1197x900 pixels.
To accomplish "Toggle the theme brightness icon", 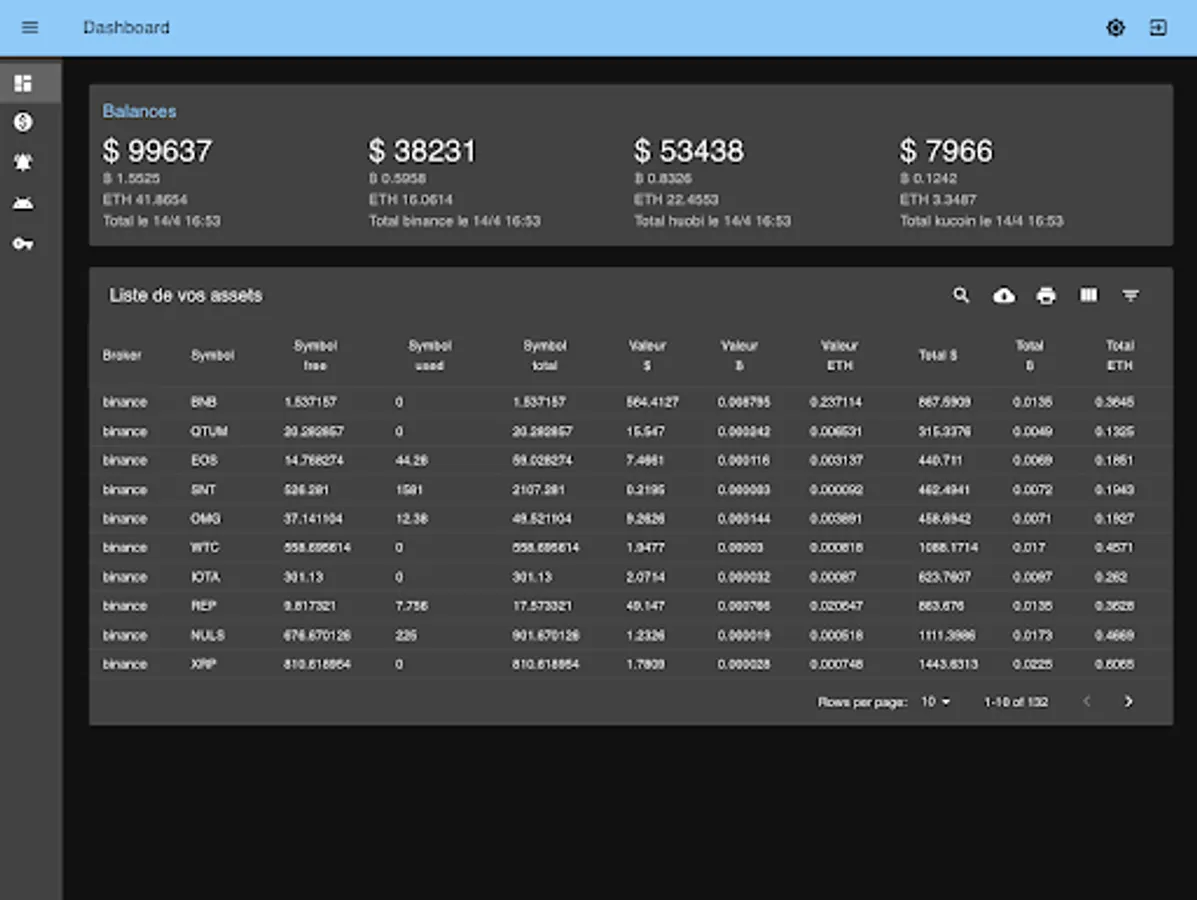I will click(1115, 27).
